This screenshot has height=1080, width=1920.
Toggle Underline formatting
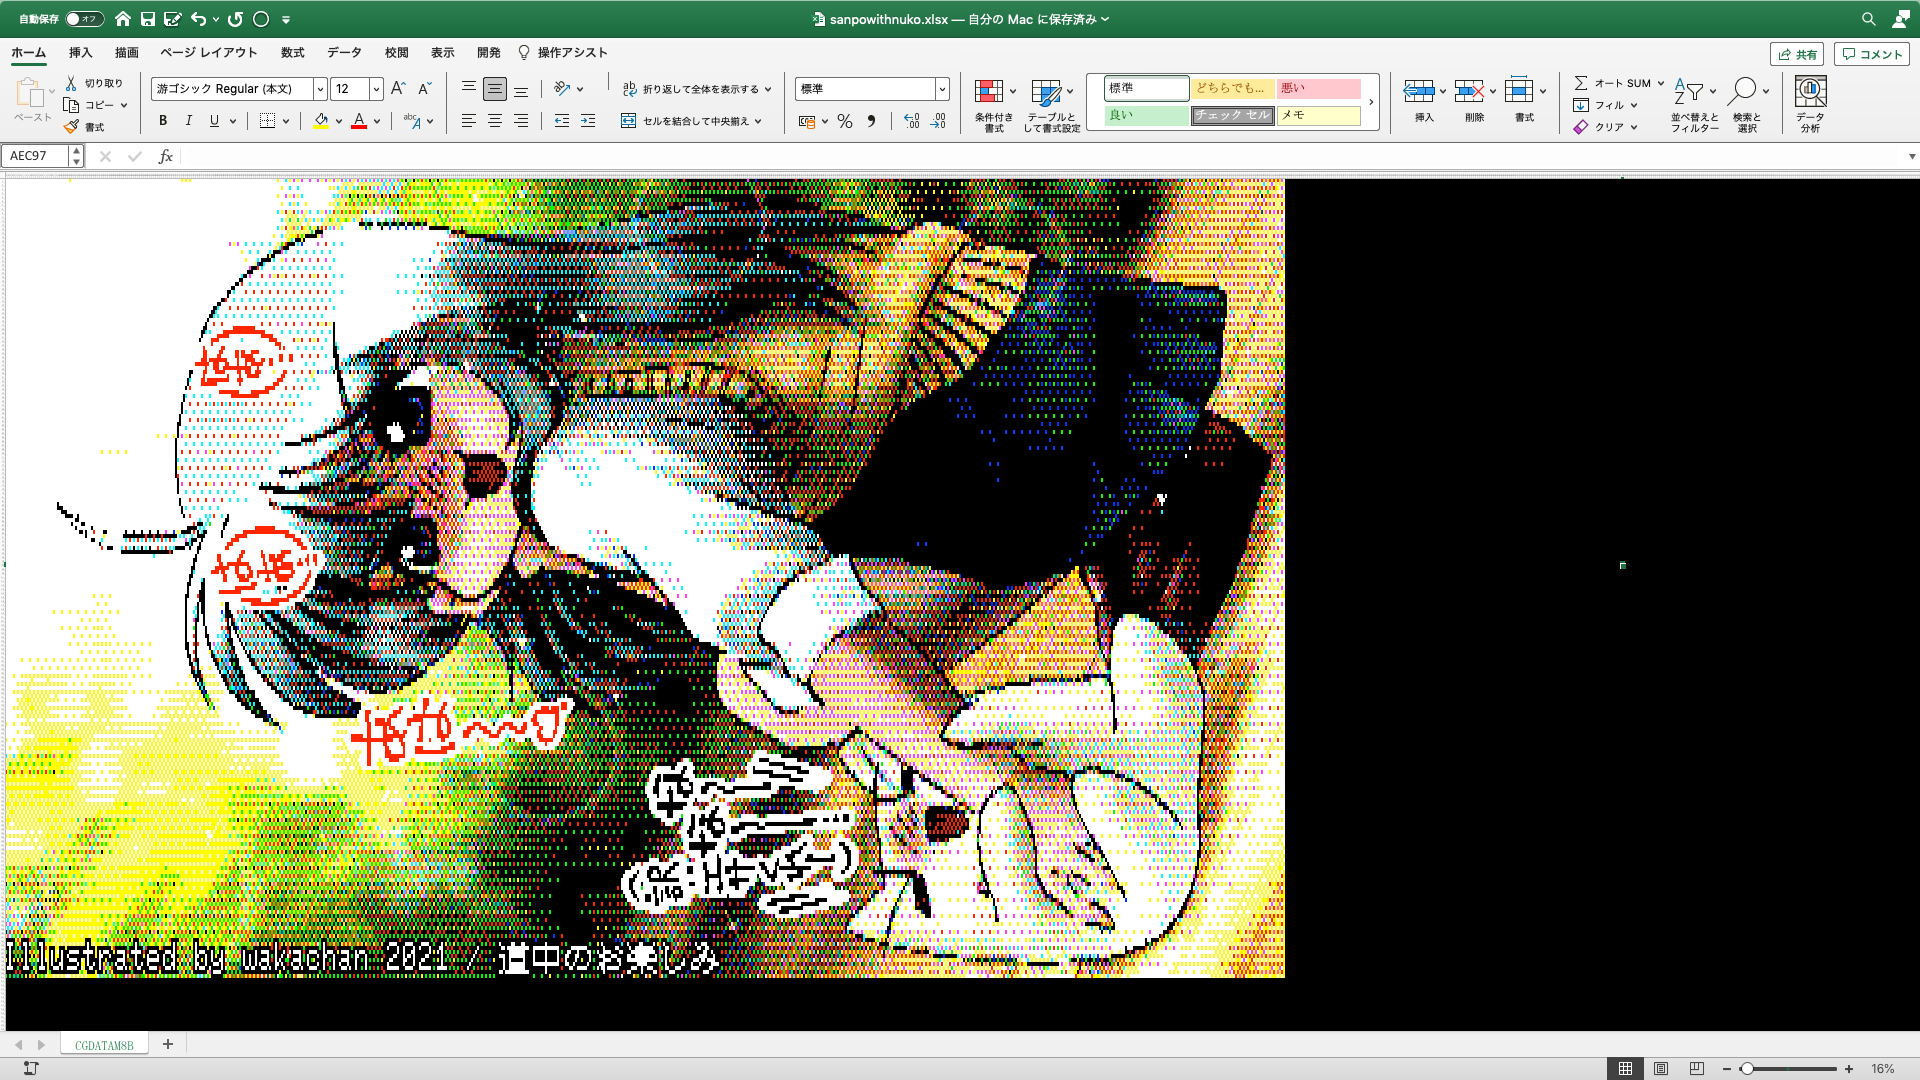tap(214, 121)
